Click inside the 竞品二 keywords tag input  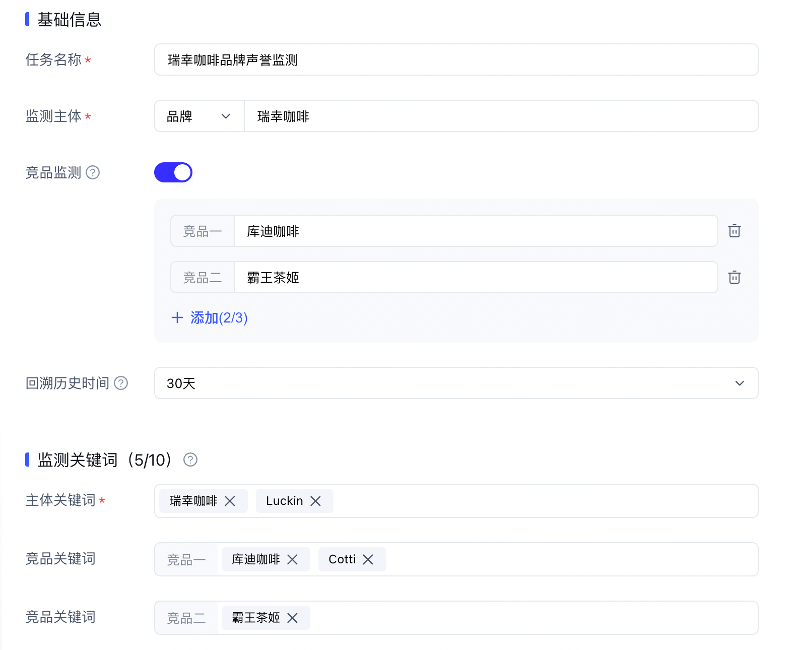click(x=456, y=618)
